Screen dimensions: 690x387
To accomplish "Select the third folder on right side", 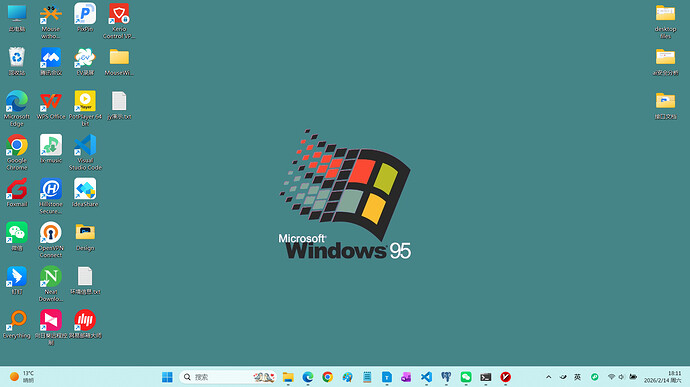I will point(665,105).
